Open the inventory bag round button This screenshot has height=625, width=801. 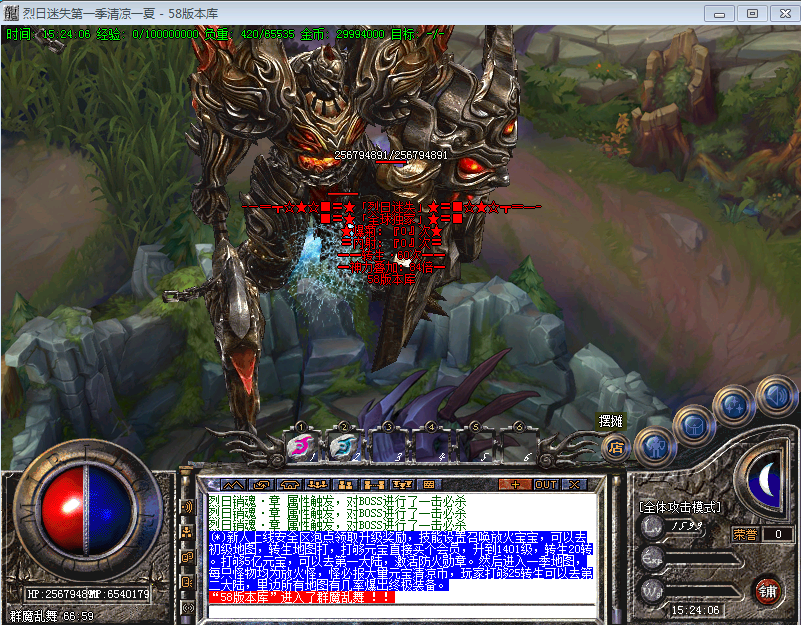click(x=692, y=424)
